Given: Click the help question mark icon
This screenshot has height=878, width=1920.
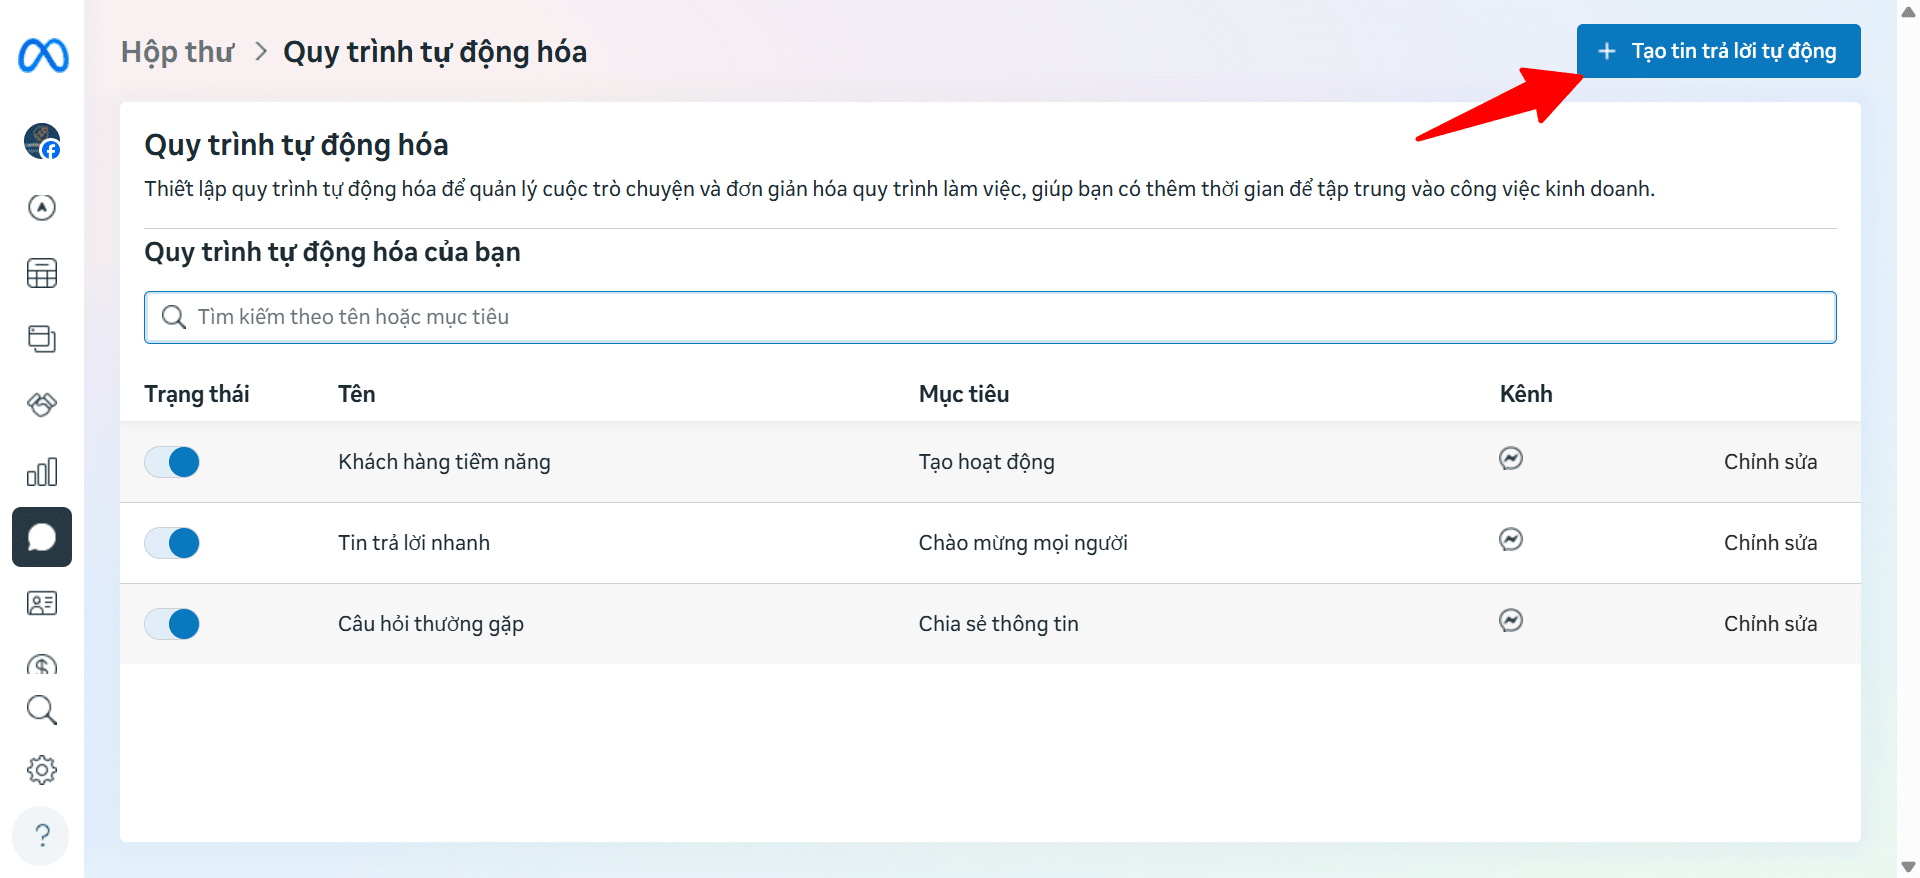Looking at the screenshot, I should click(x=42, y=835).
